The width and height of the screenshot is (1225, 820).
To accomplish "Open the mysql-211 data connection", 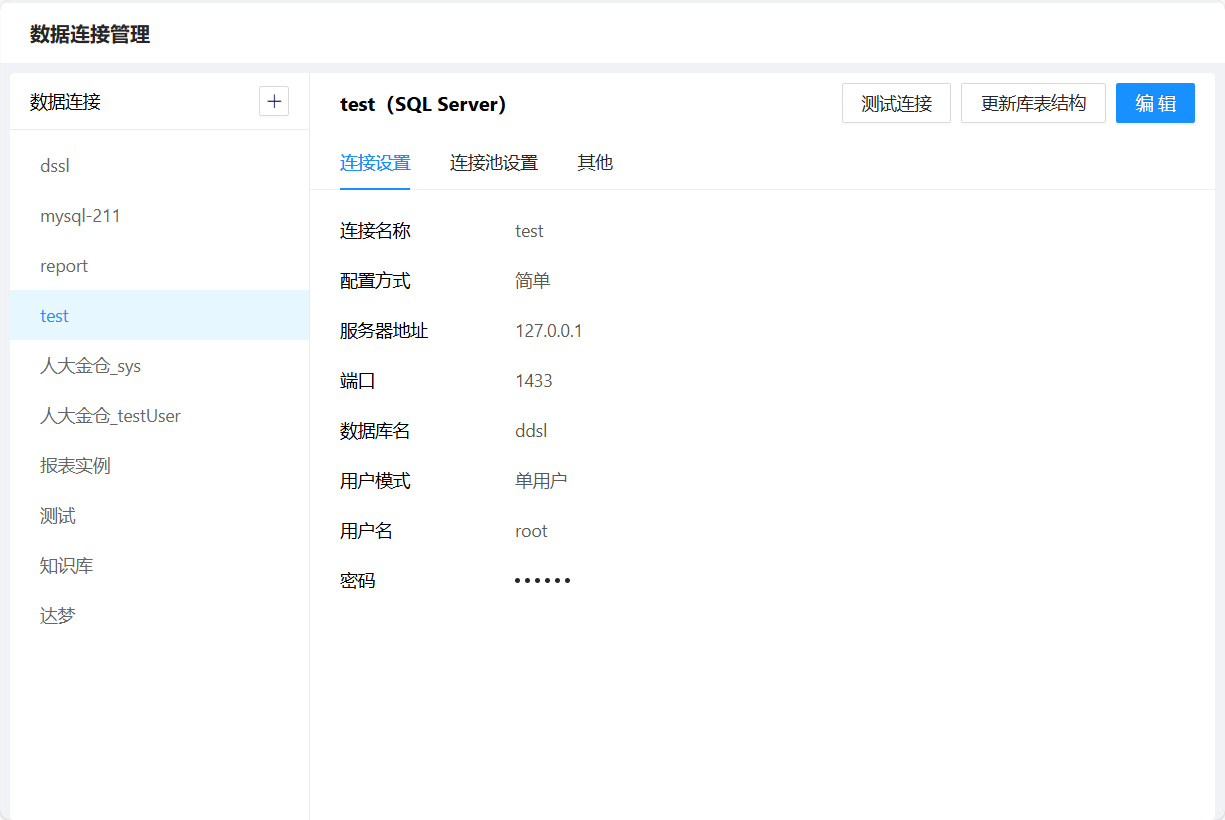I will 80,216.
